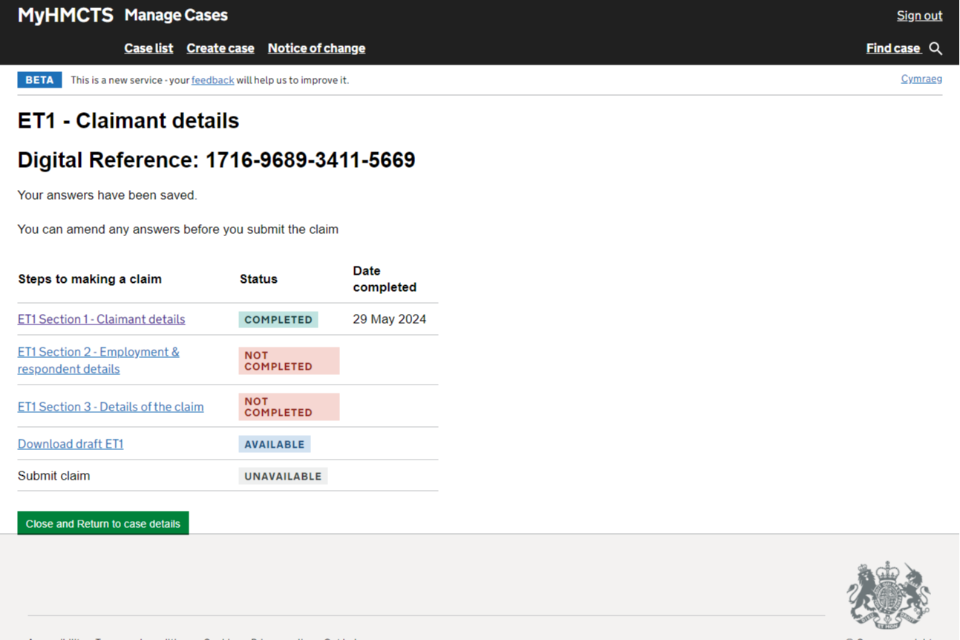Click the BETA tag in the banner
Viewport: 960px width, 640px height.
tap(39, 80)
